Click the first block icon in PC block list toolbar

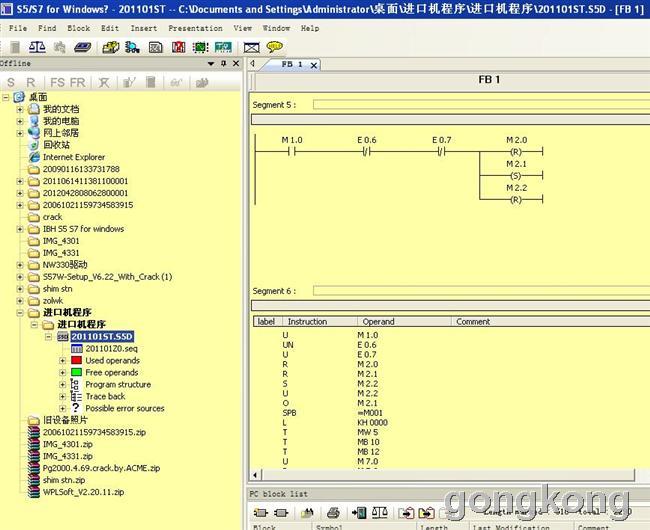coord(260,513)
